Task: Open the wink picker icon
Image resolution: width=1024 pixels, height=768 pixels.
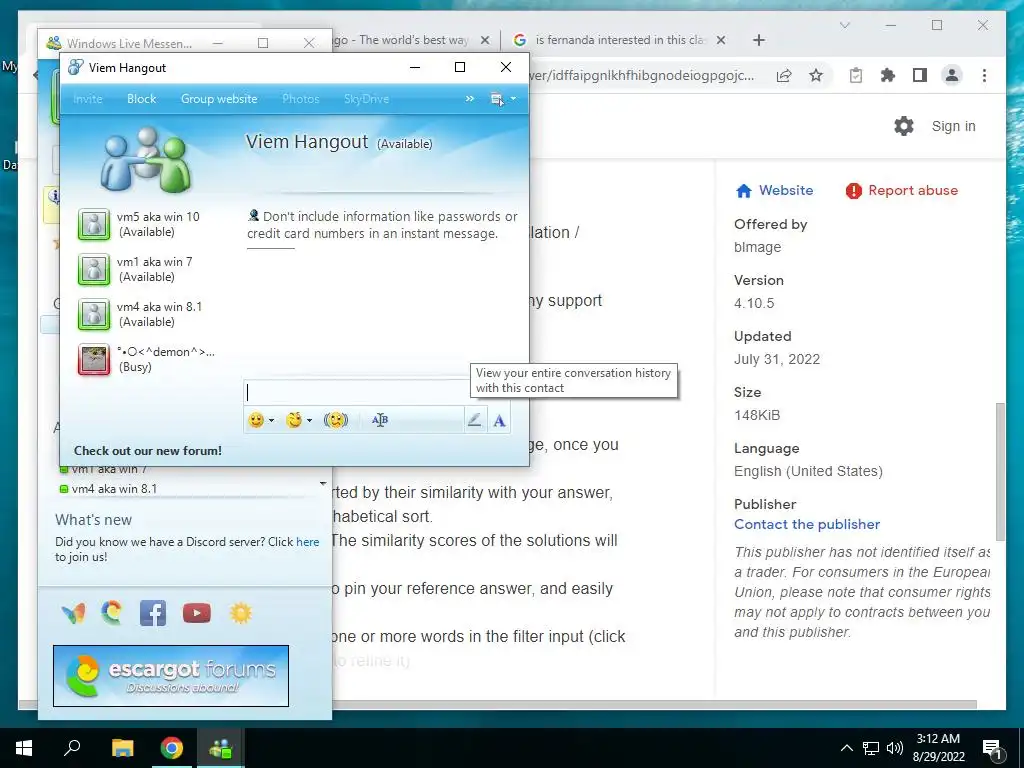Action: (x=294, y=420)
